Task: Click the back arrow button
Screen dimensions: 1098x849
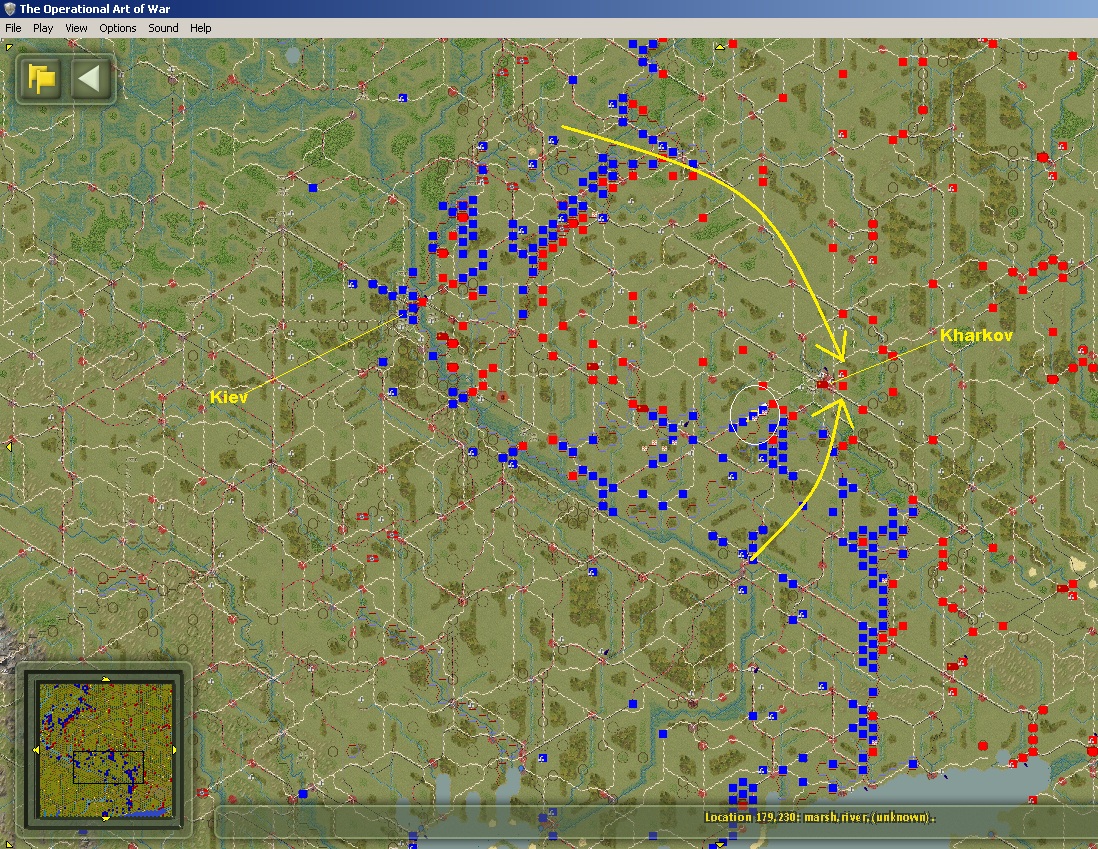Action: coord(91,78)
